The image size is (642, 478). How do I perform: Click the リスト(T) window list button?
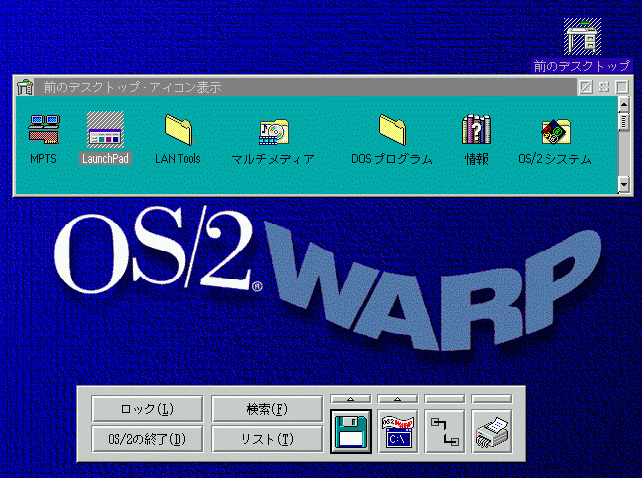tap(267, 439)
